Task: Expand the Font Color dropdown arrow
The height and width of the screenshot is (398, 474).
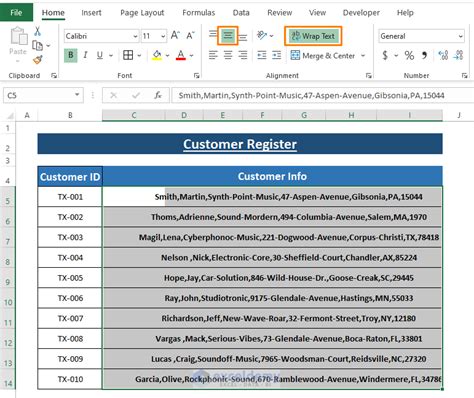Action: click(x=192, y=56)
